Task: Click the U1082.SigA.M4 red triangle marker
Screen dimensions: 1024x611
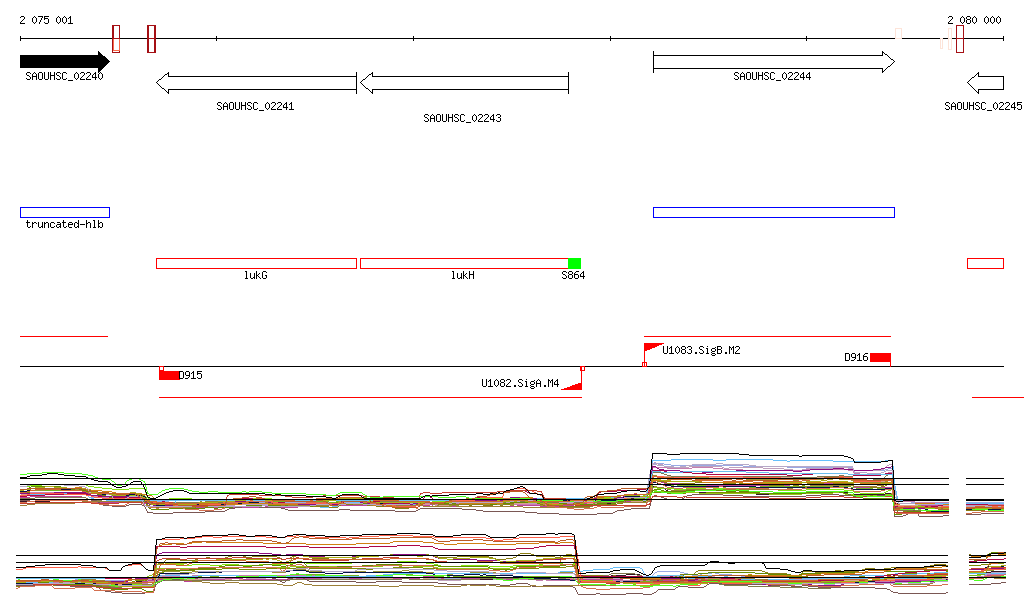Action: (573, 384)
